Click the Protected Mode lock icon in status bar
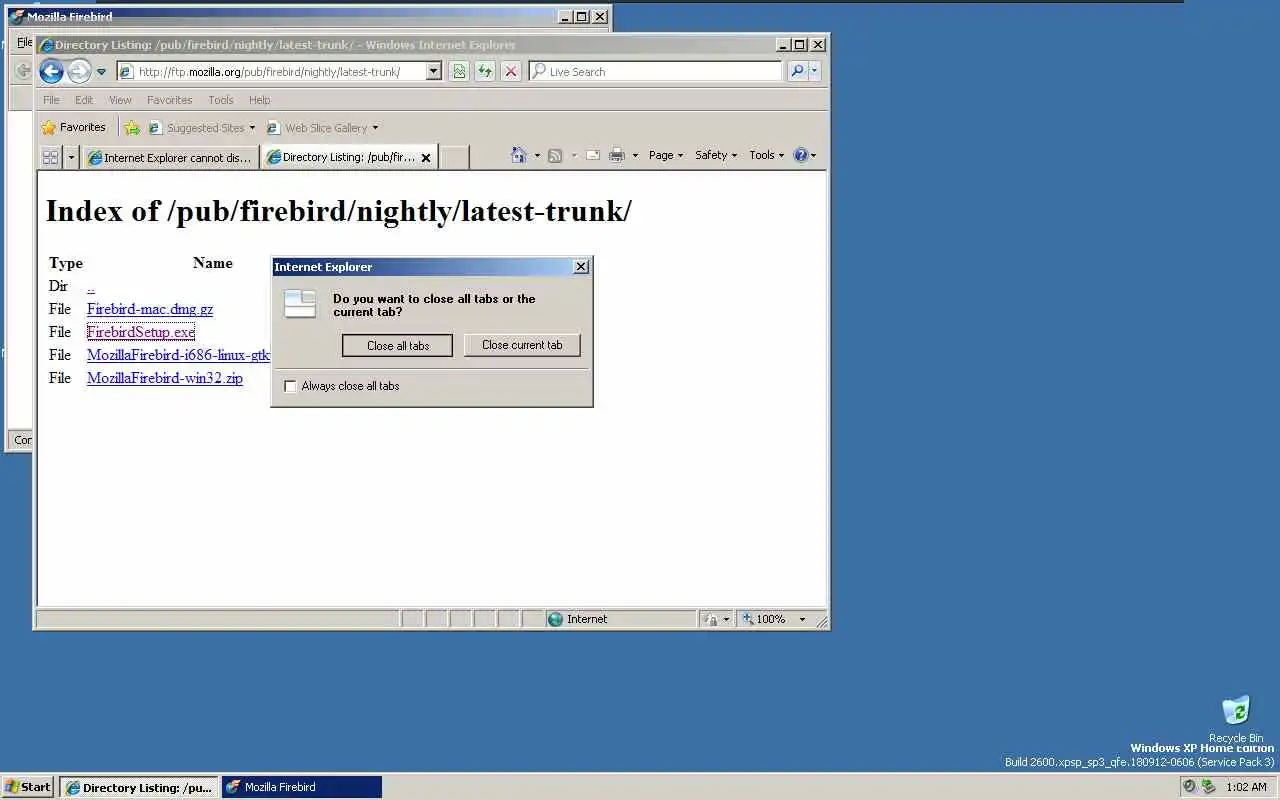1280x800 pixels. 711,619
